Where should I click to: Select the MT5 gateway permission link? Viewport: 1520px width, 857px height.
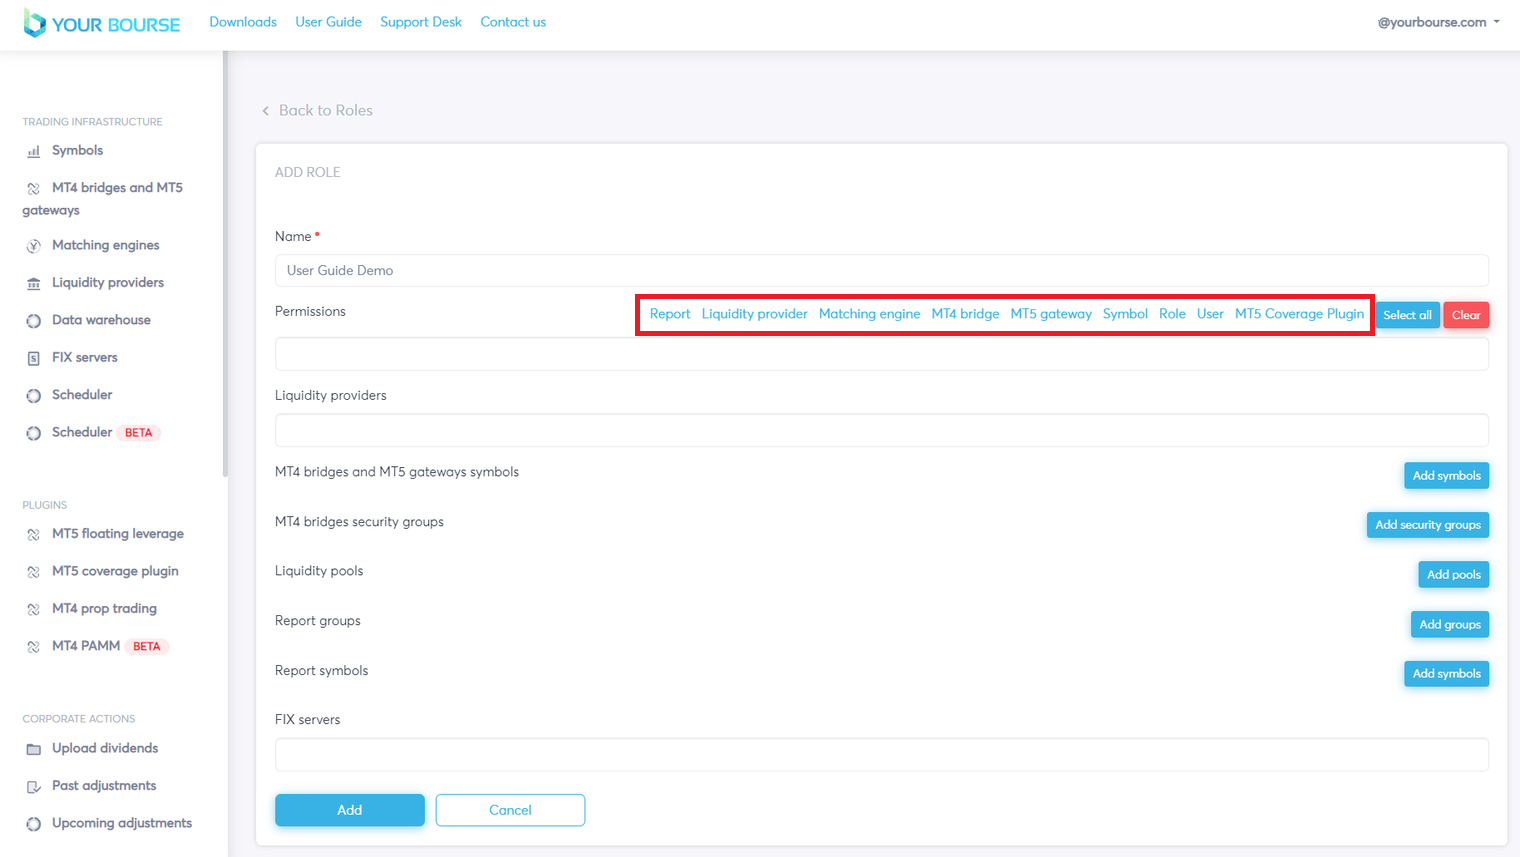1051,314
